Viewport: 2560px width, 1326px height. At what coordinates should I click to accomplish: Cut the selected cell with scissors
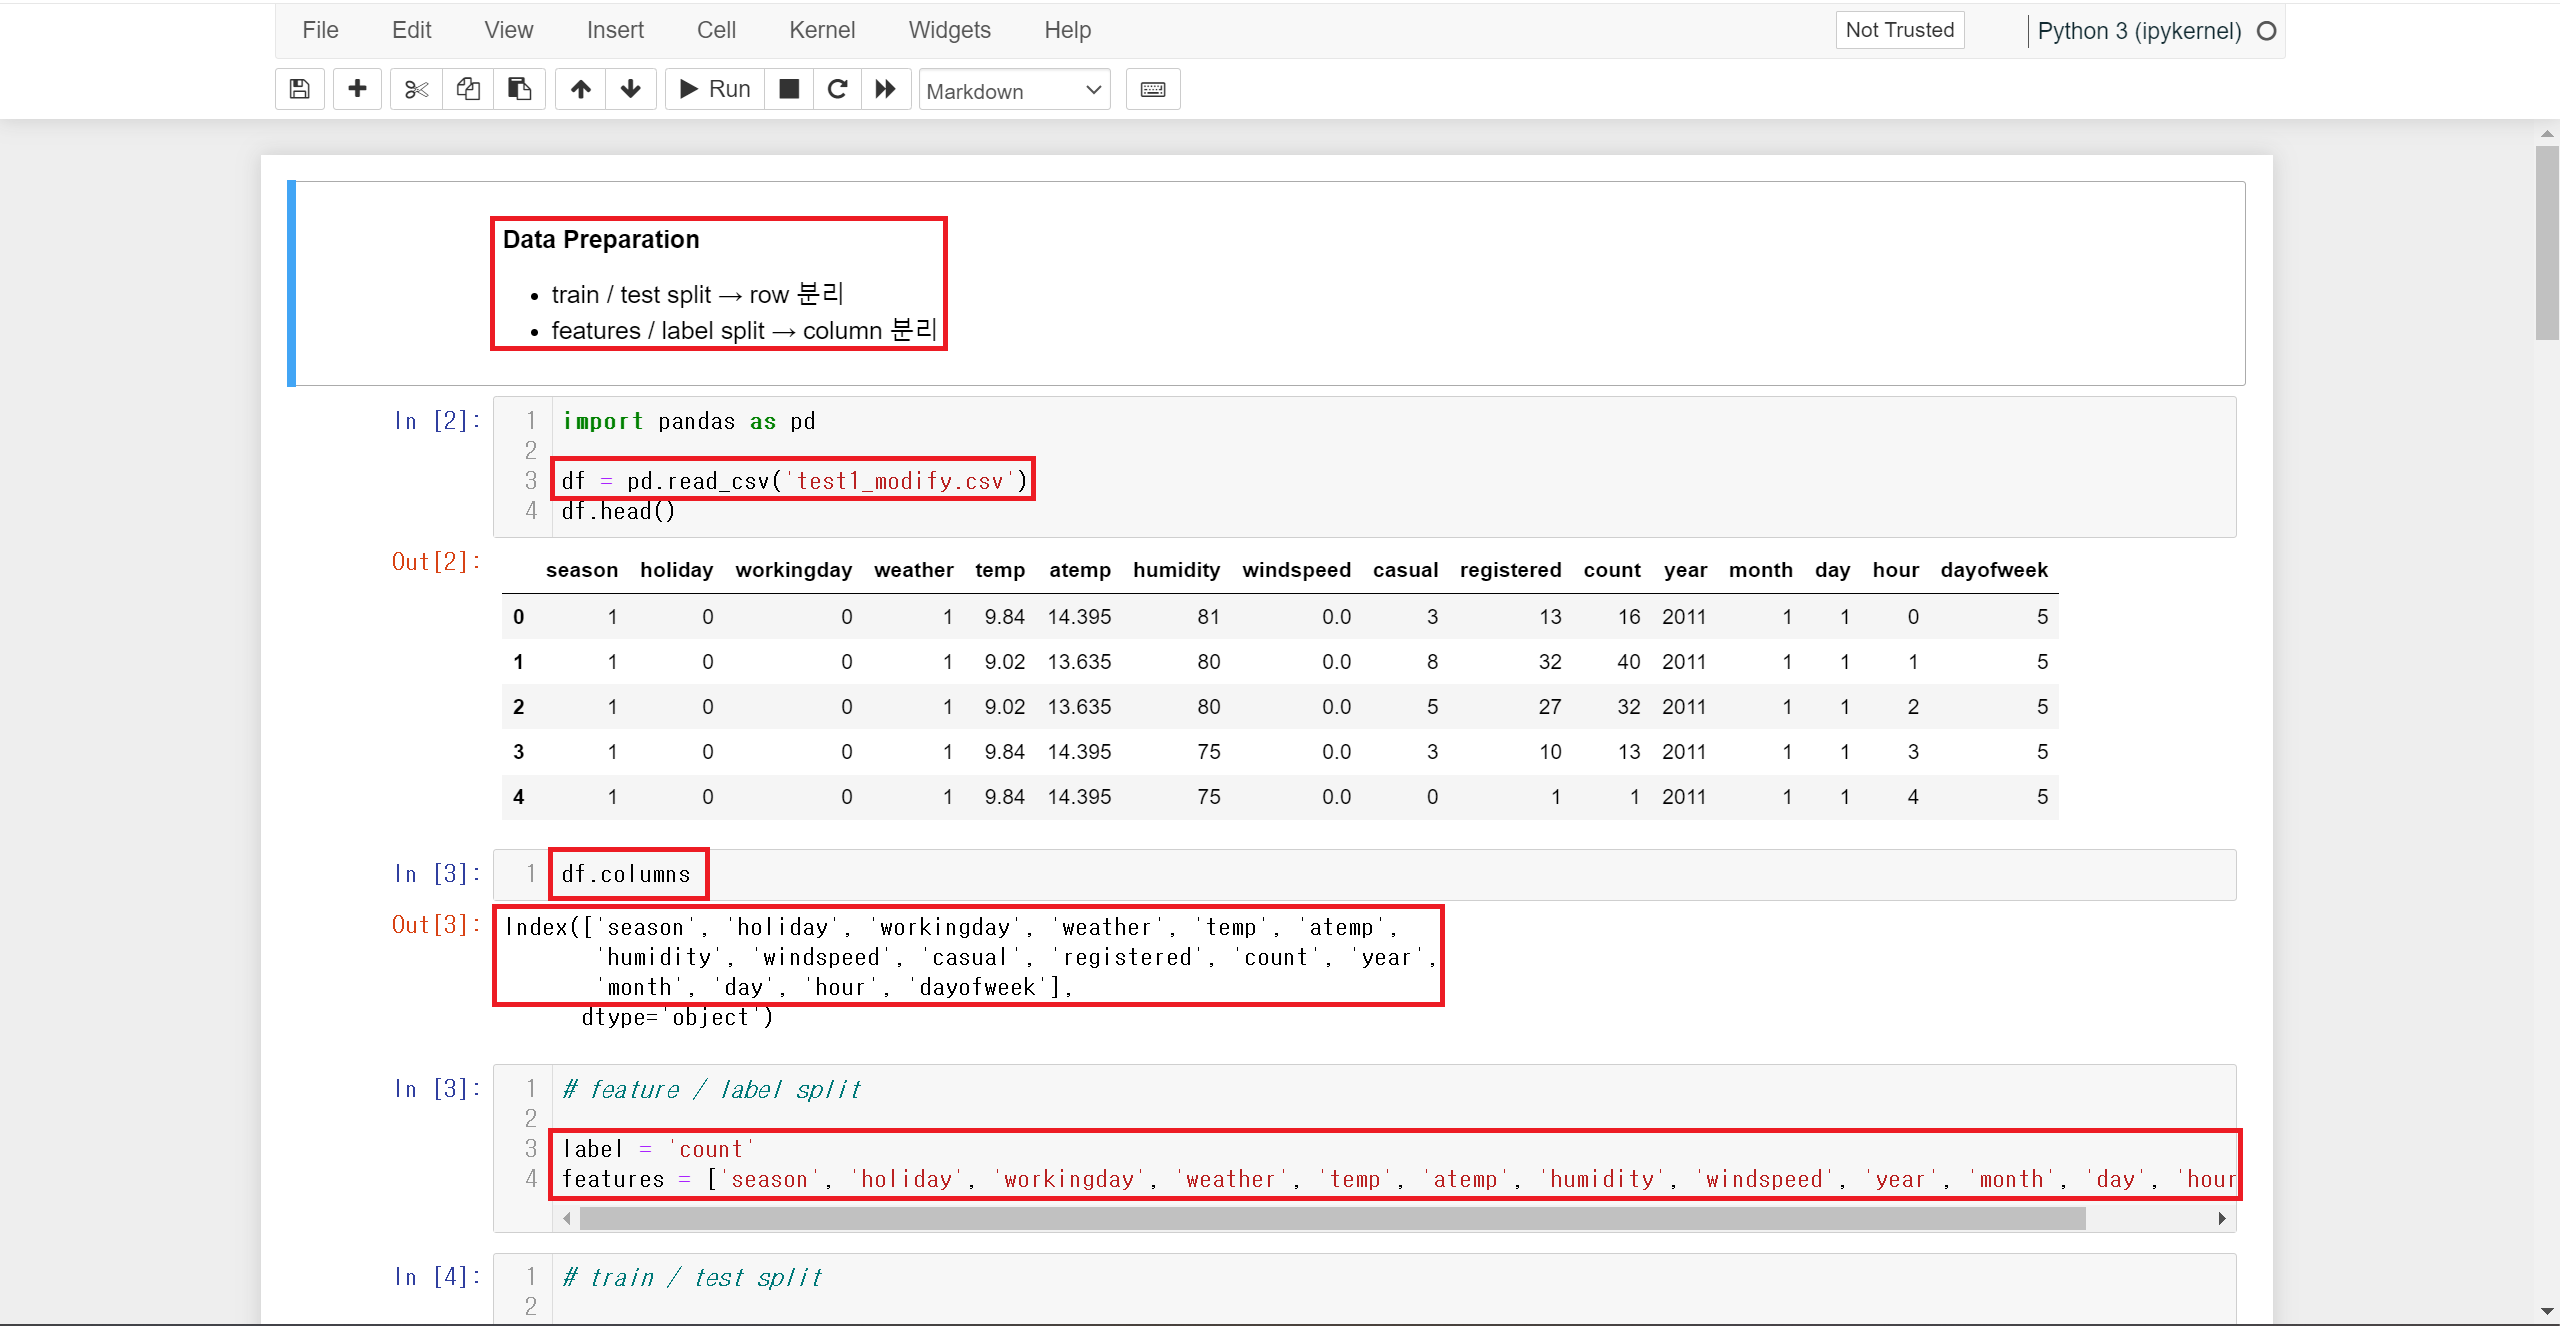click(x=416, y=89)
